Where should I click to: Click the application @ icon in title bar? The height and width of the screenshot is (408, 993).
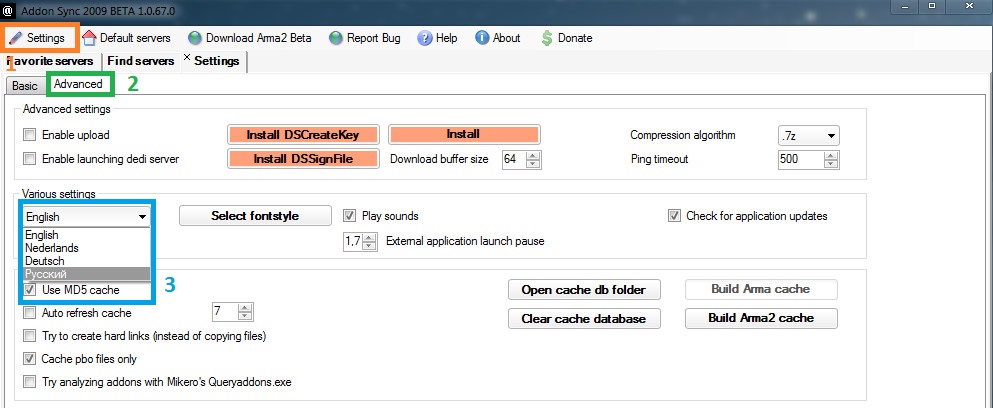(9, 10)
